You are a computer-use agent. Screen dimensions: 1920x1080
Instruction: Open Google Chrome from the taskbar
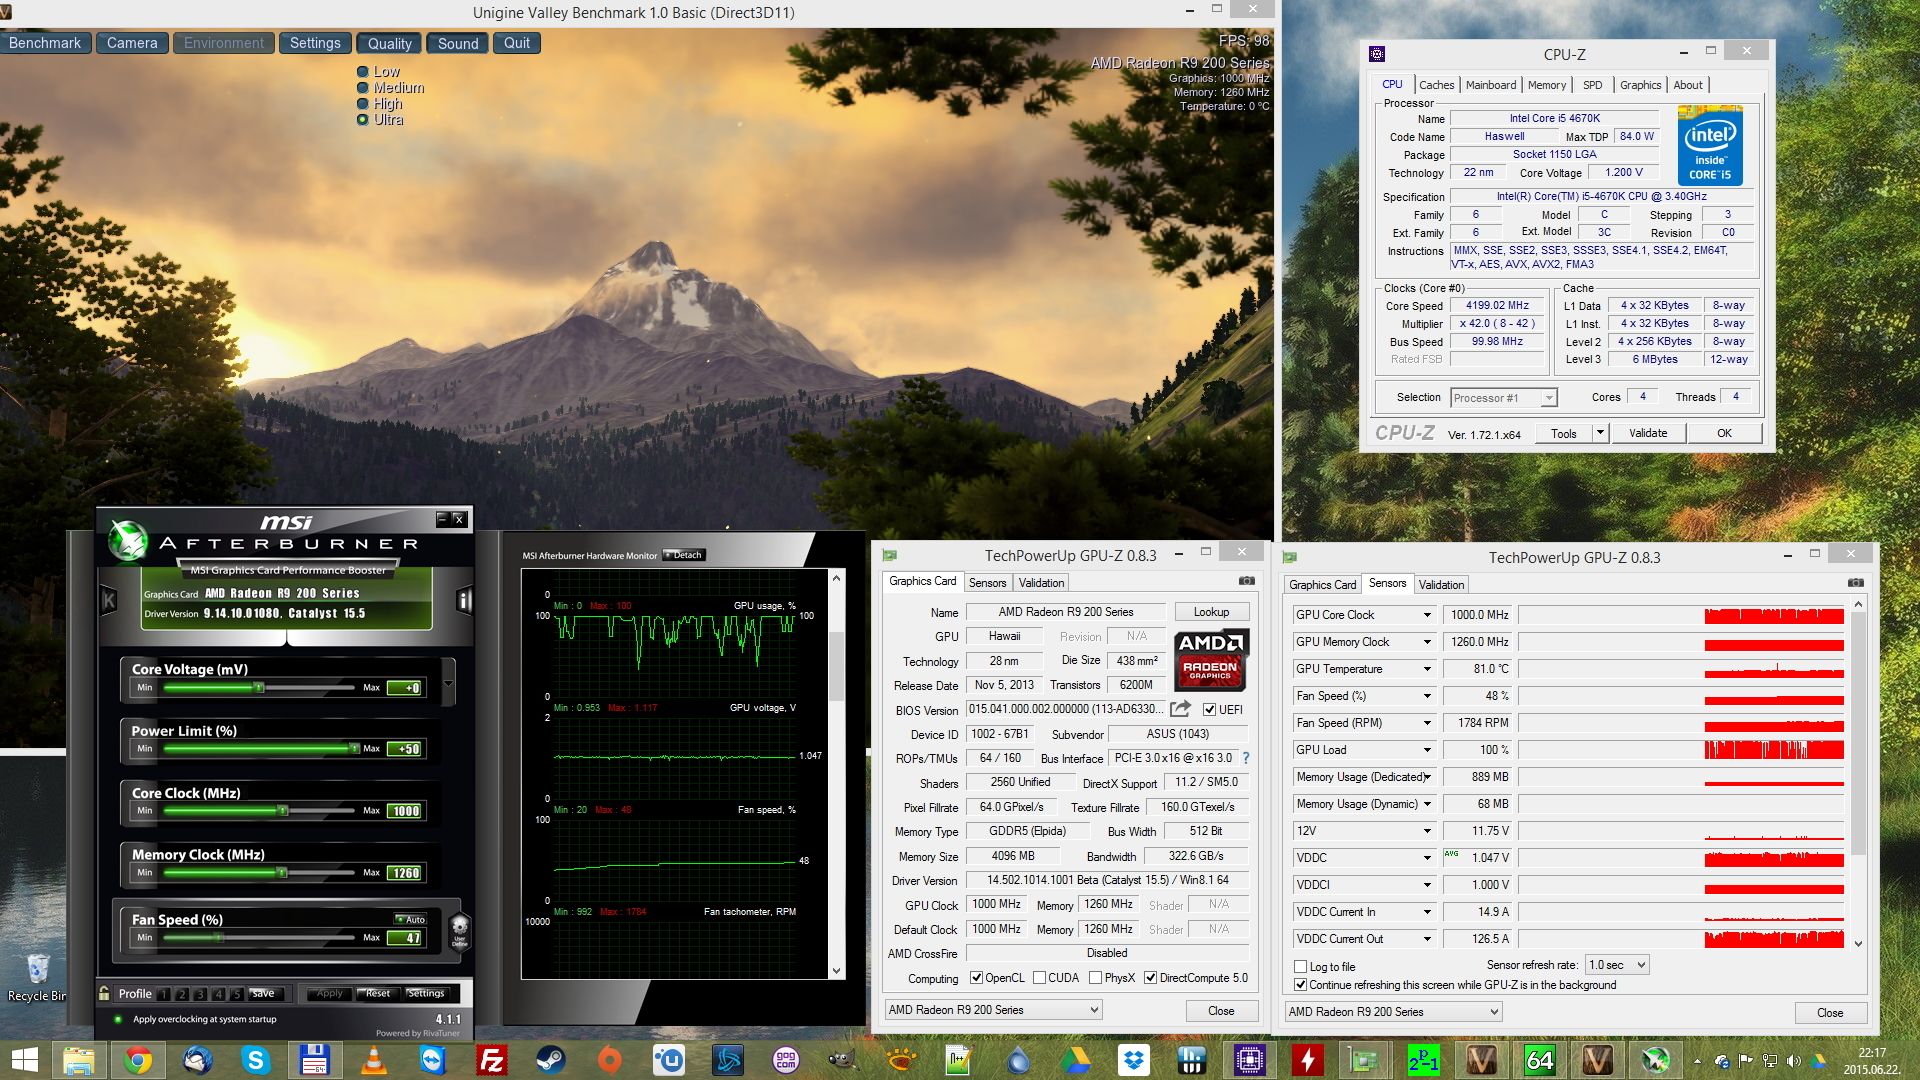coord(138,1060)
